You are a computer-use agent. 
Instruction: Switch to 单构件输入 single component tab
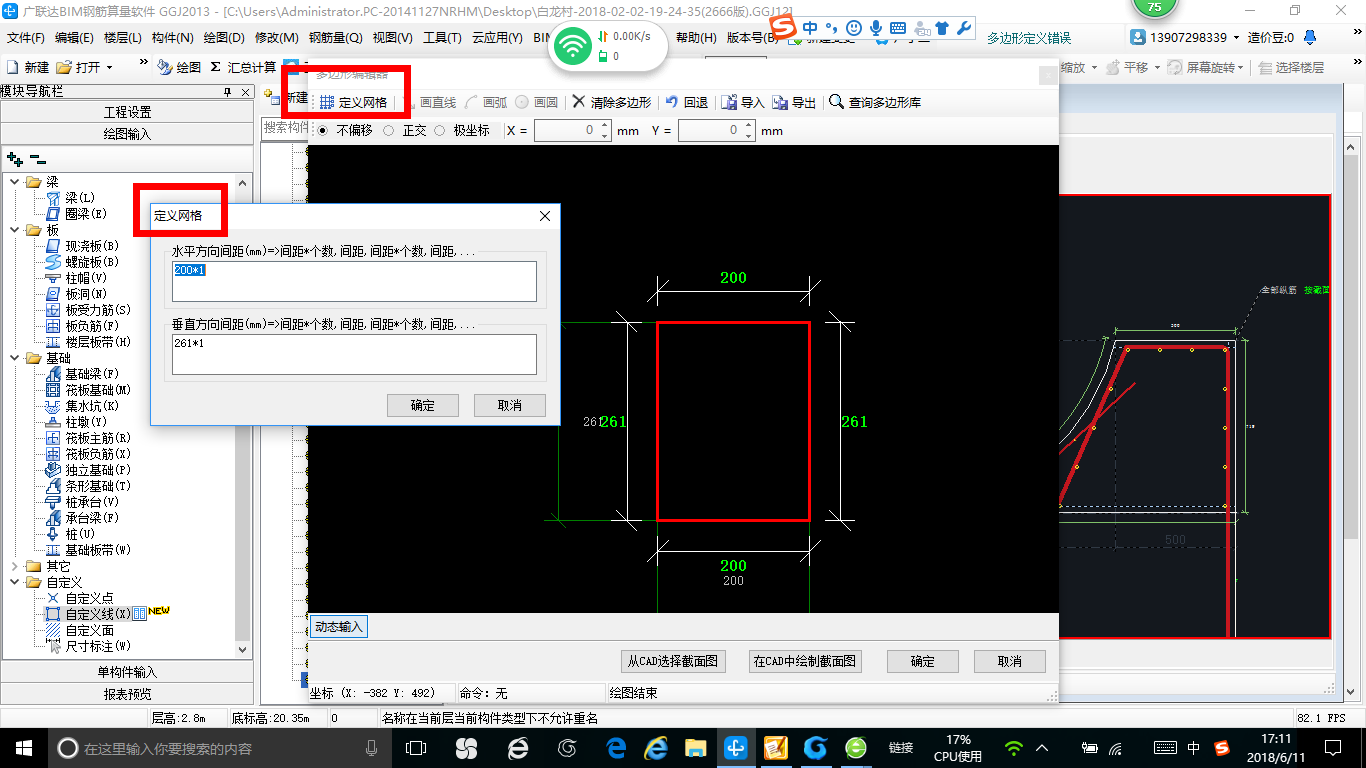[x=127, y=672]
